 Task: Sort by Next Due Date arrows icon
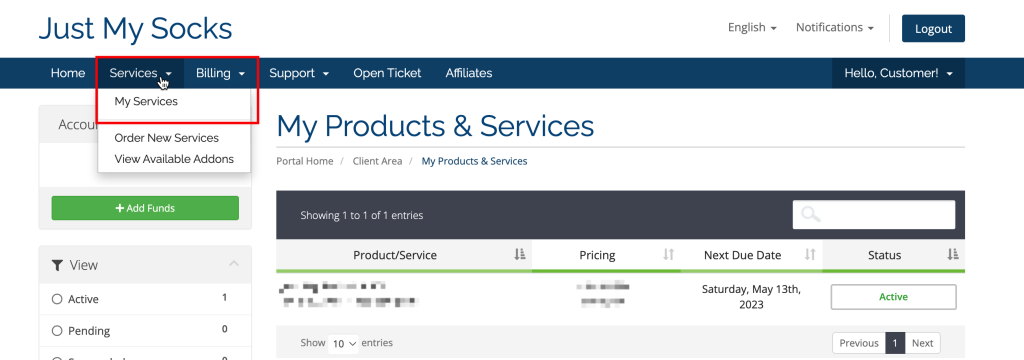tap(810, 255)
